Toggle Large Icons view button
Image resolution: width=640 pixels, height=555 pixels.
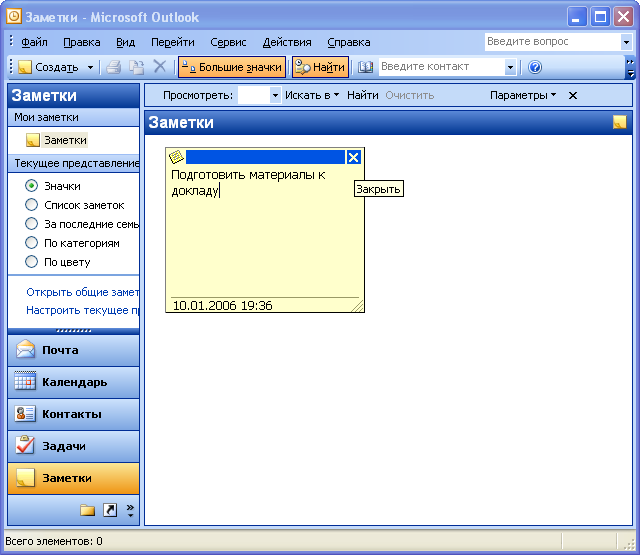pyautogui.click(x=232, y=67)
